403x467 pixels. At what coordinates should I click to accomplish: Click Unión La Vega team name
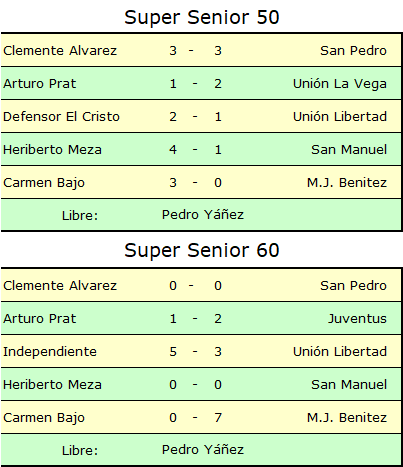click(340, 84)
